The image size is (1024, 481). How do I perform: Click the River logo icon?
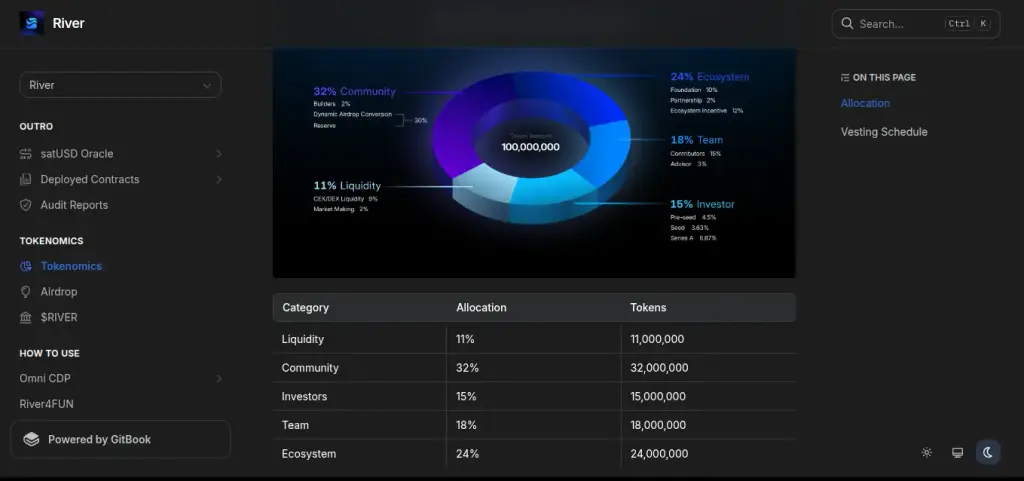[x=31, y=23]
